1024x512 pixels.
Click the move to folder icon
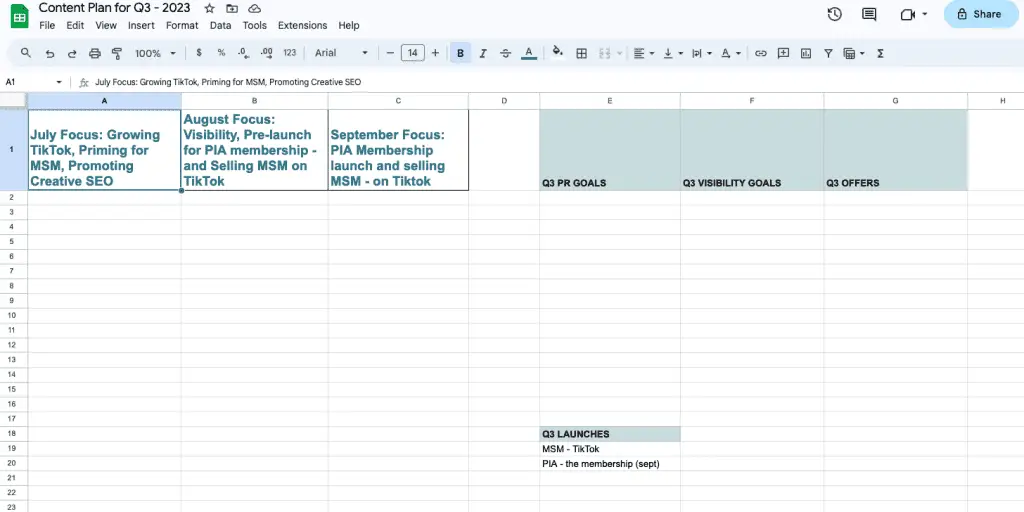tap(232, 8)
